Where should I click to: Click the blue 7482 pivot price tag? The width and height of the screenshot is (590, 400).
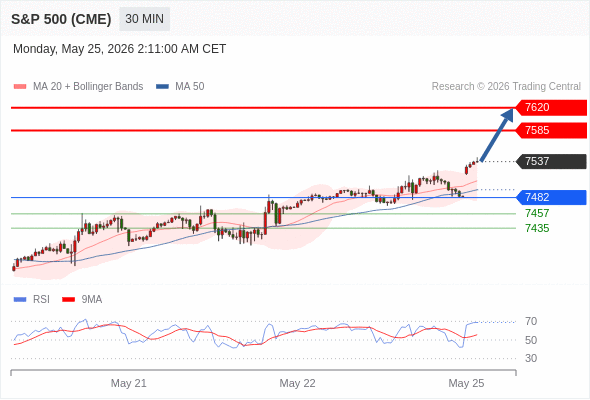[551, 197]
